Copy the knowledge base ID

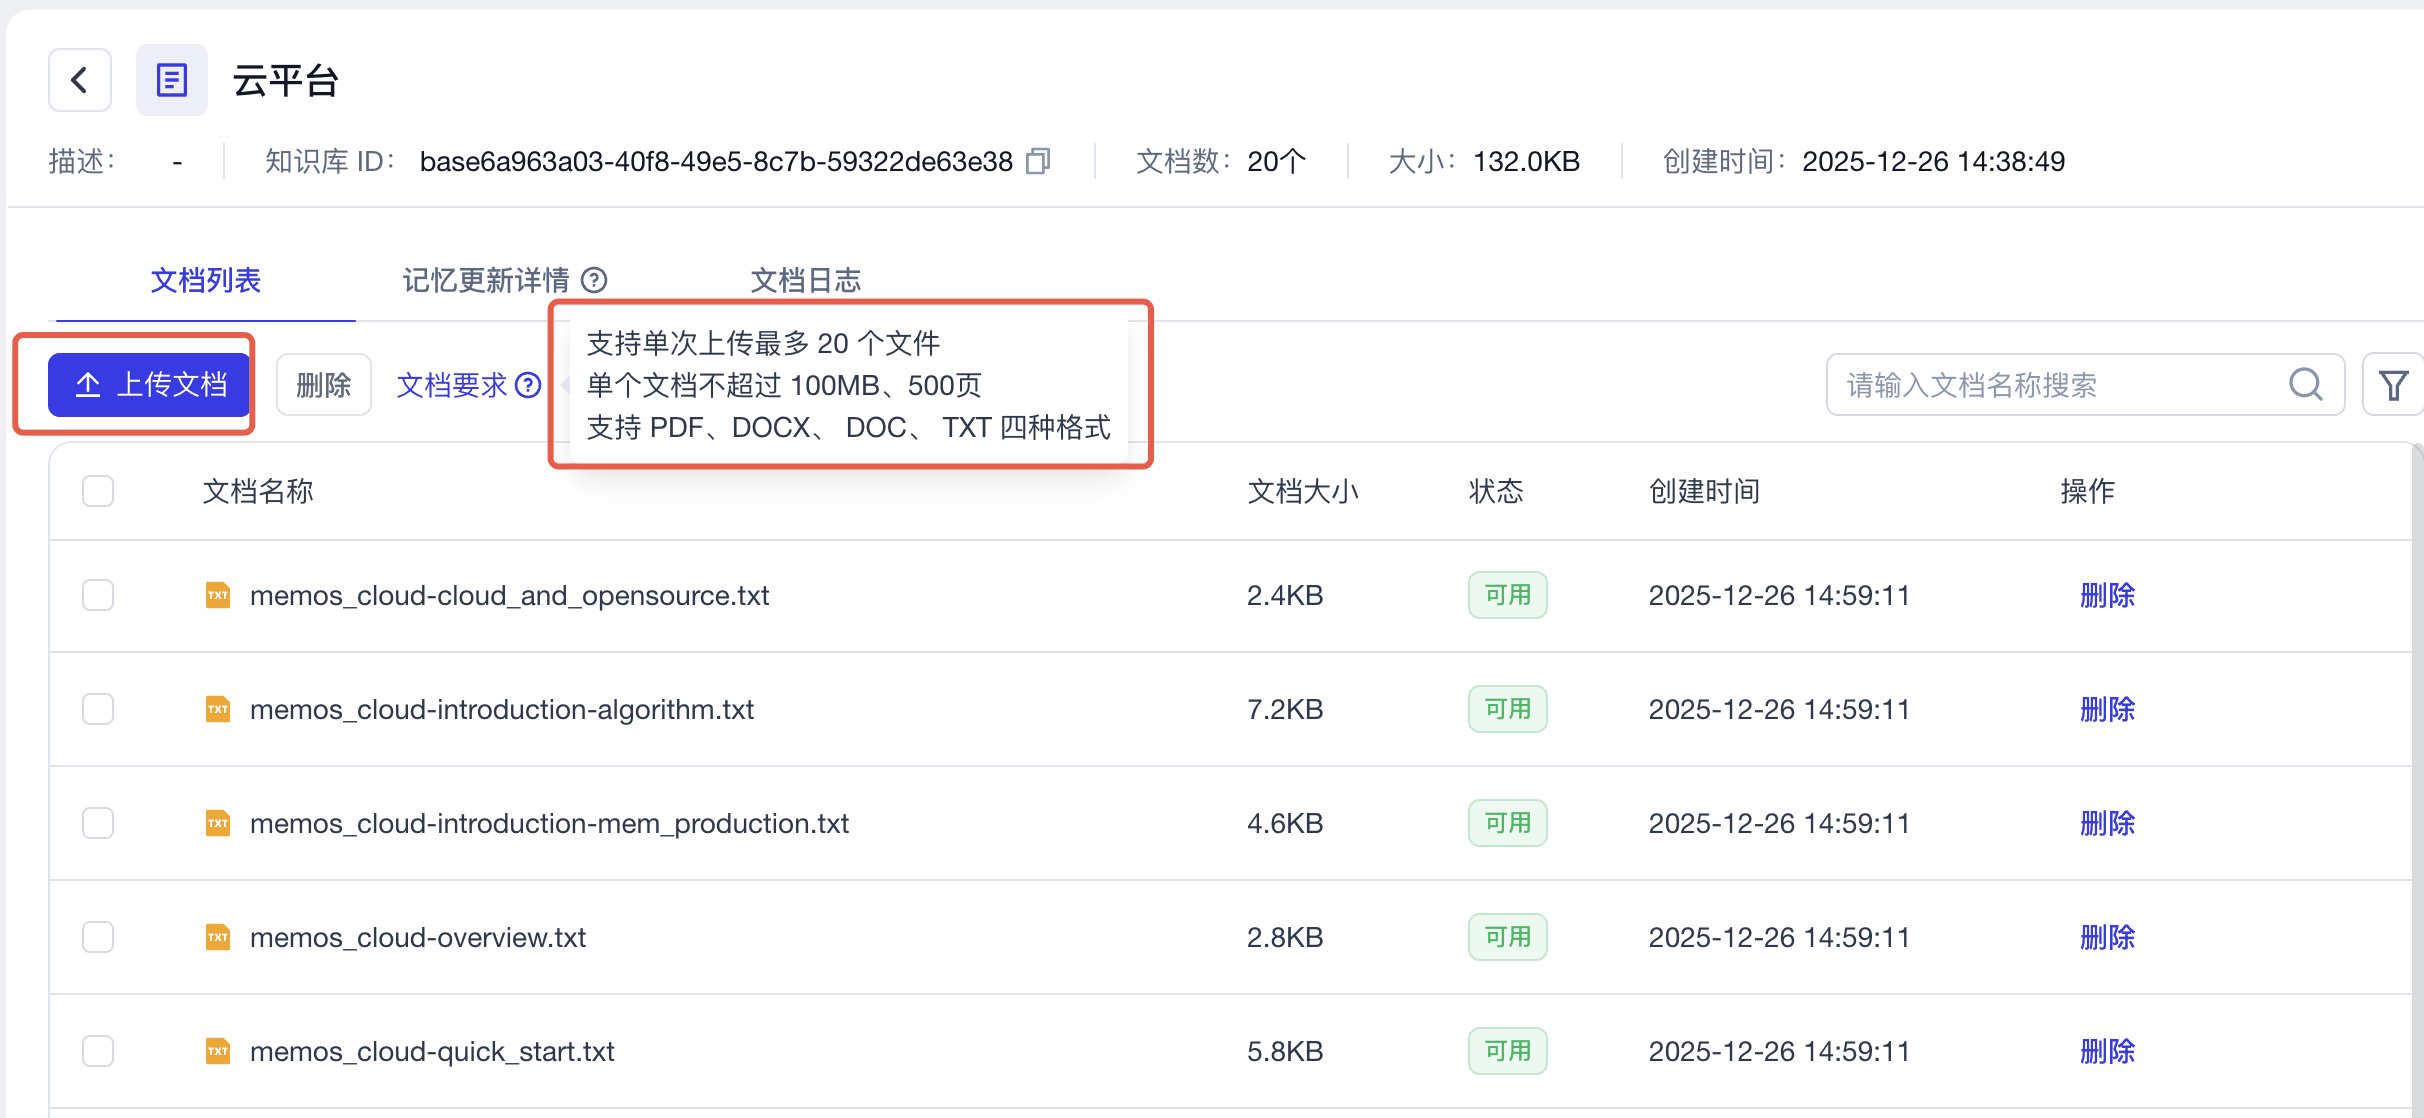coord(1038,161)
